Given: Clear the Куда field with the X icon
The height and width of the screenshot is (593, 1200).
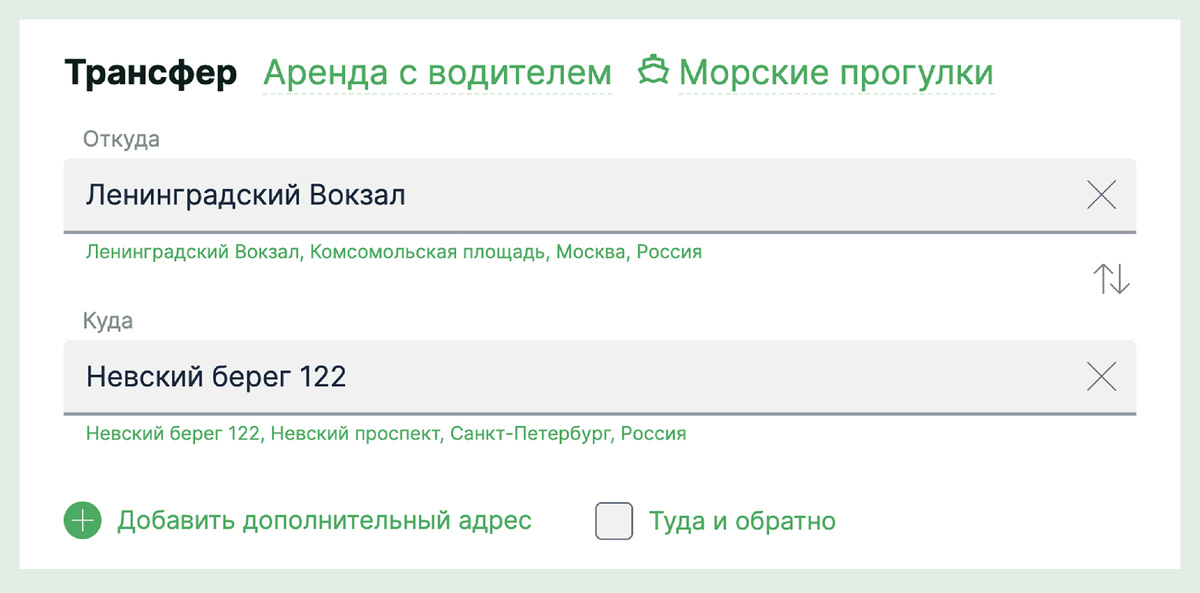Looking at the screenshot, I should tap(1102, 377).
